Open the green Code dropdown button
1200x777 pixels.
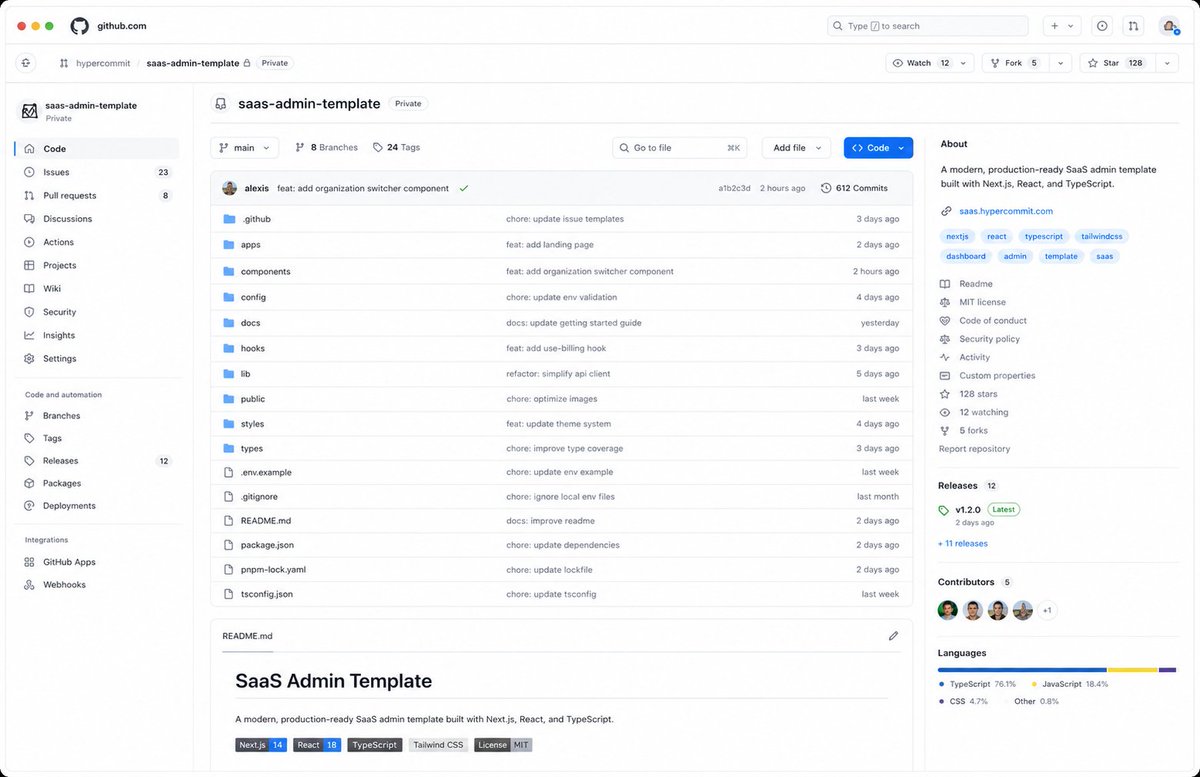pyautogui.click(x=878, y=148)
